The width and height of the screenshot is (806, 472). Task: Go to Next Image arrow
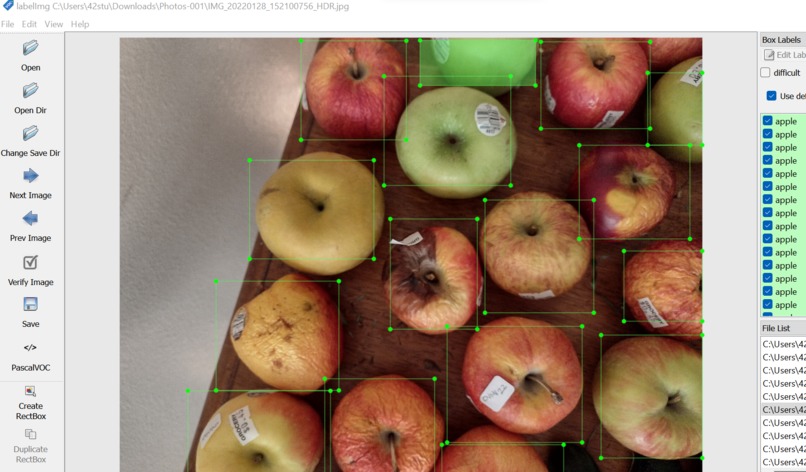click(x=30, y=176)
